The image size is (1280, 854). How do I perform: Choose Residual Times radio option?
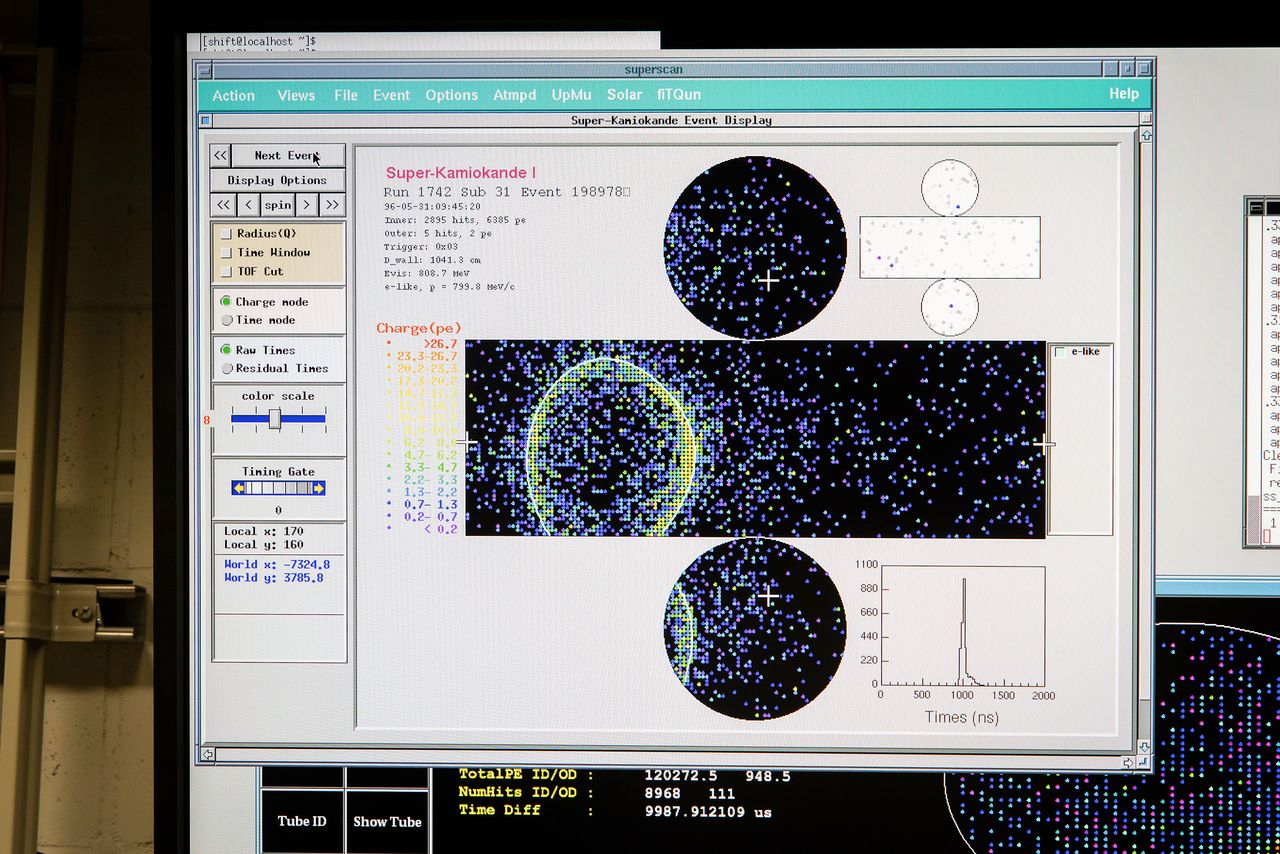click(x=226, y=368)
